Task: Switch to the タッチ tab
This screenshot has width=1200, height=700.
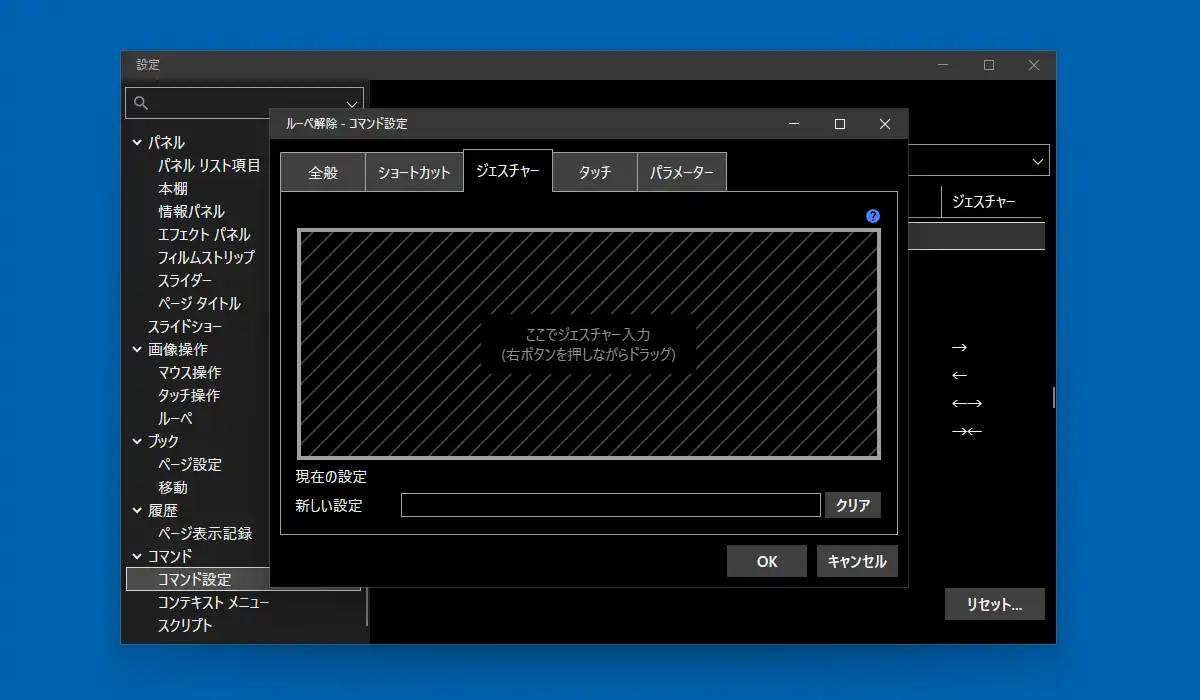Action: (x=595, y=172)
